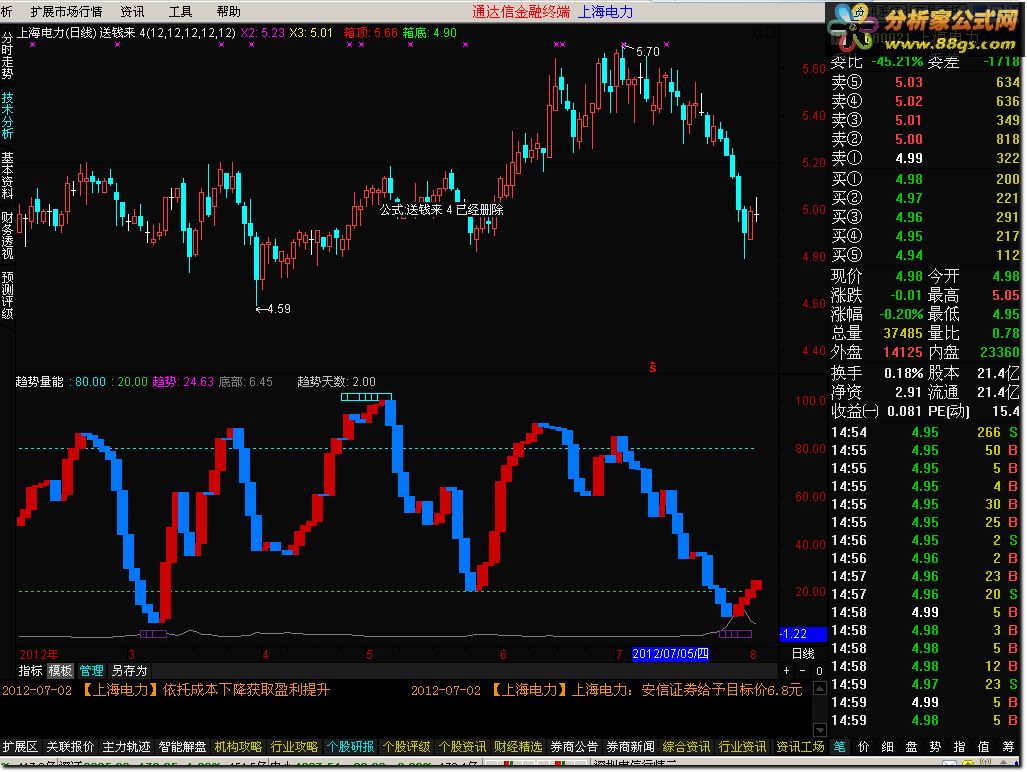
Task: Open the 综合资讯 bottom tab
Action: click(686, 746)
